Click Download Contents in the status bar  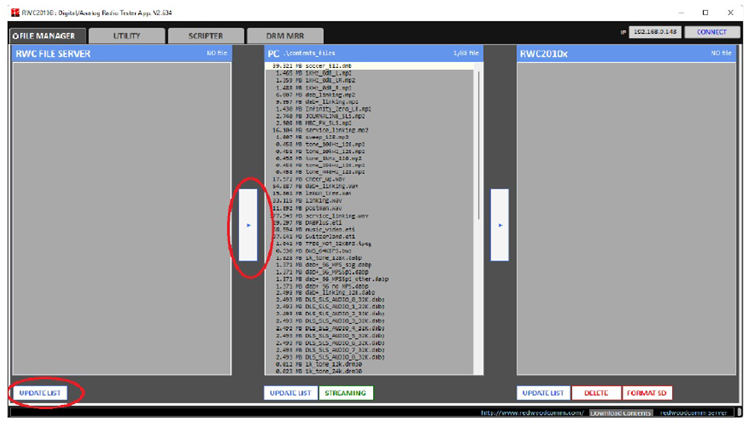(x=621, y=413)
